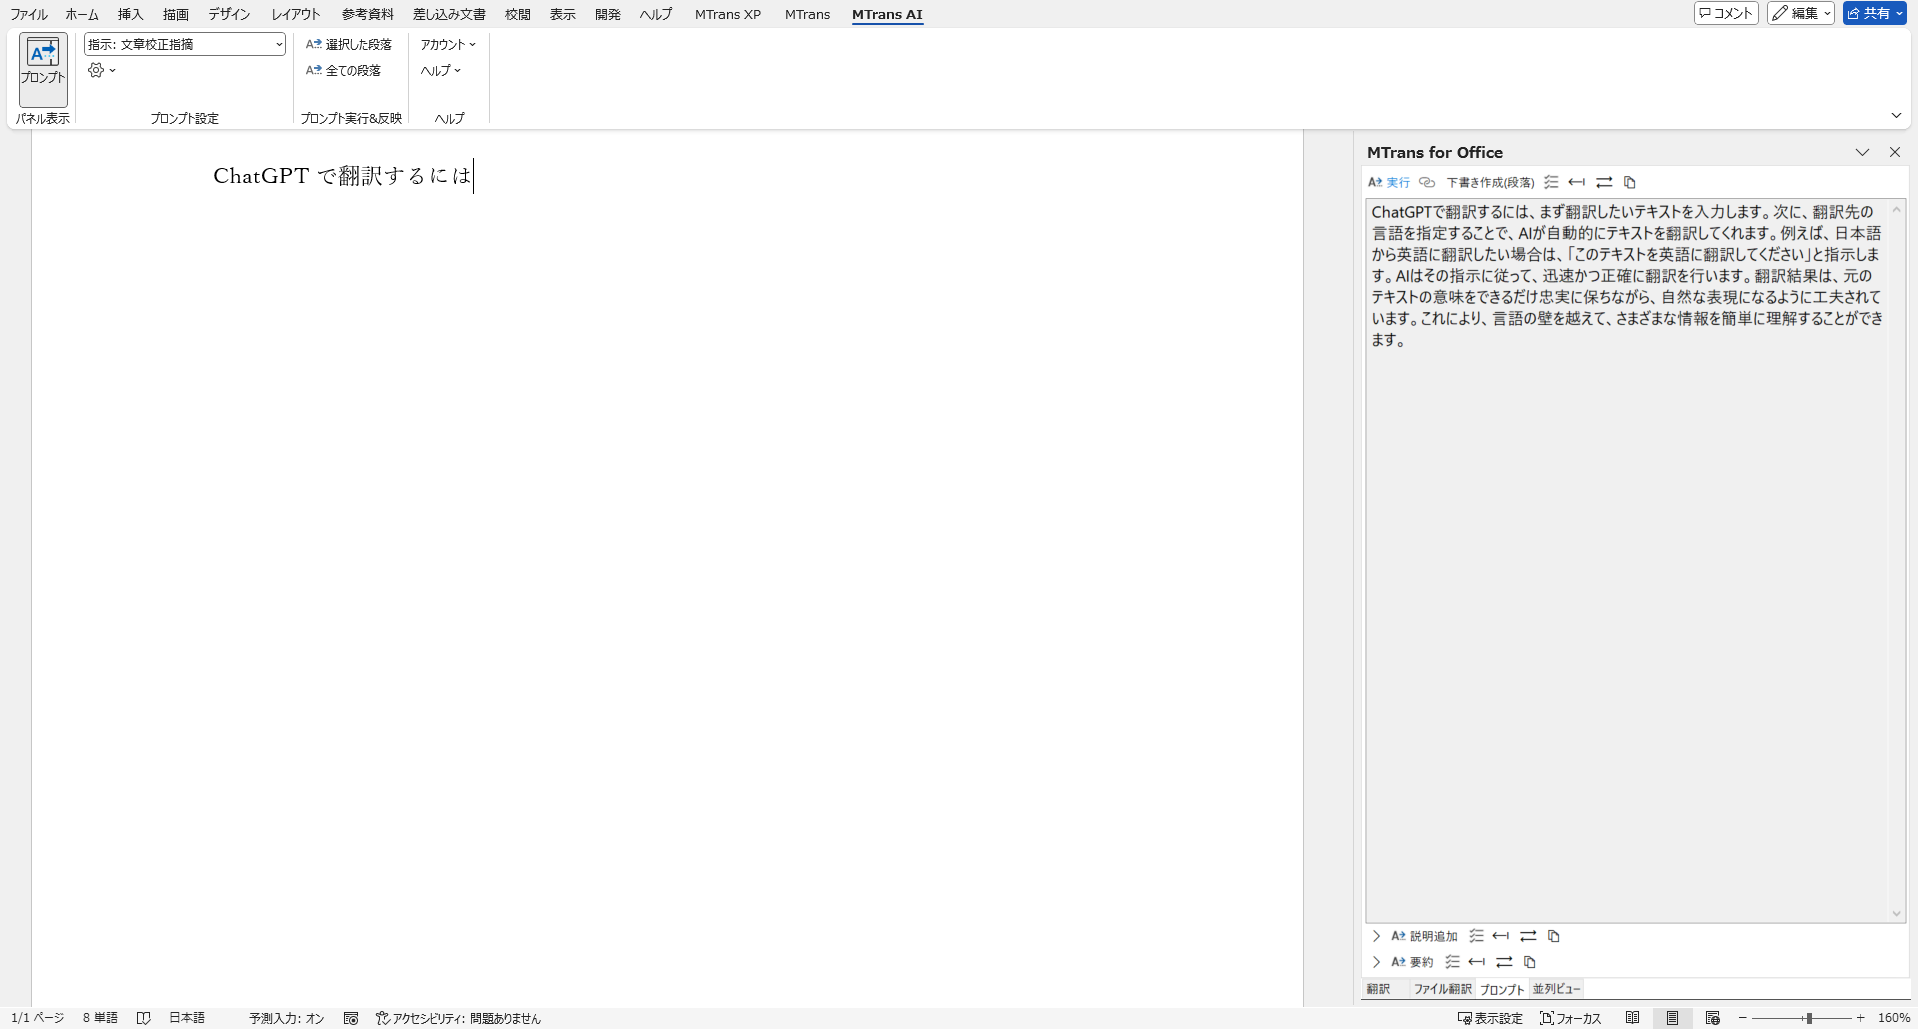Viewport: 1918px width, 1029px height.
Task: Click the proofing book icon in status bar
Action: tap(144, 1018)
